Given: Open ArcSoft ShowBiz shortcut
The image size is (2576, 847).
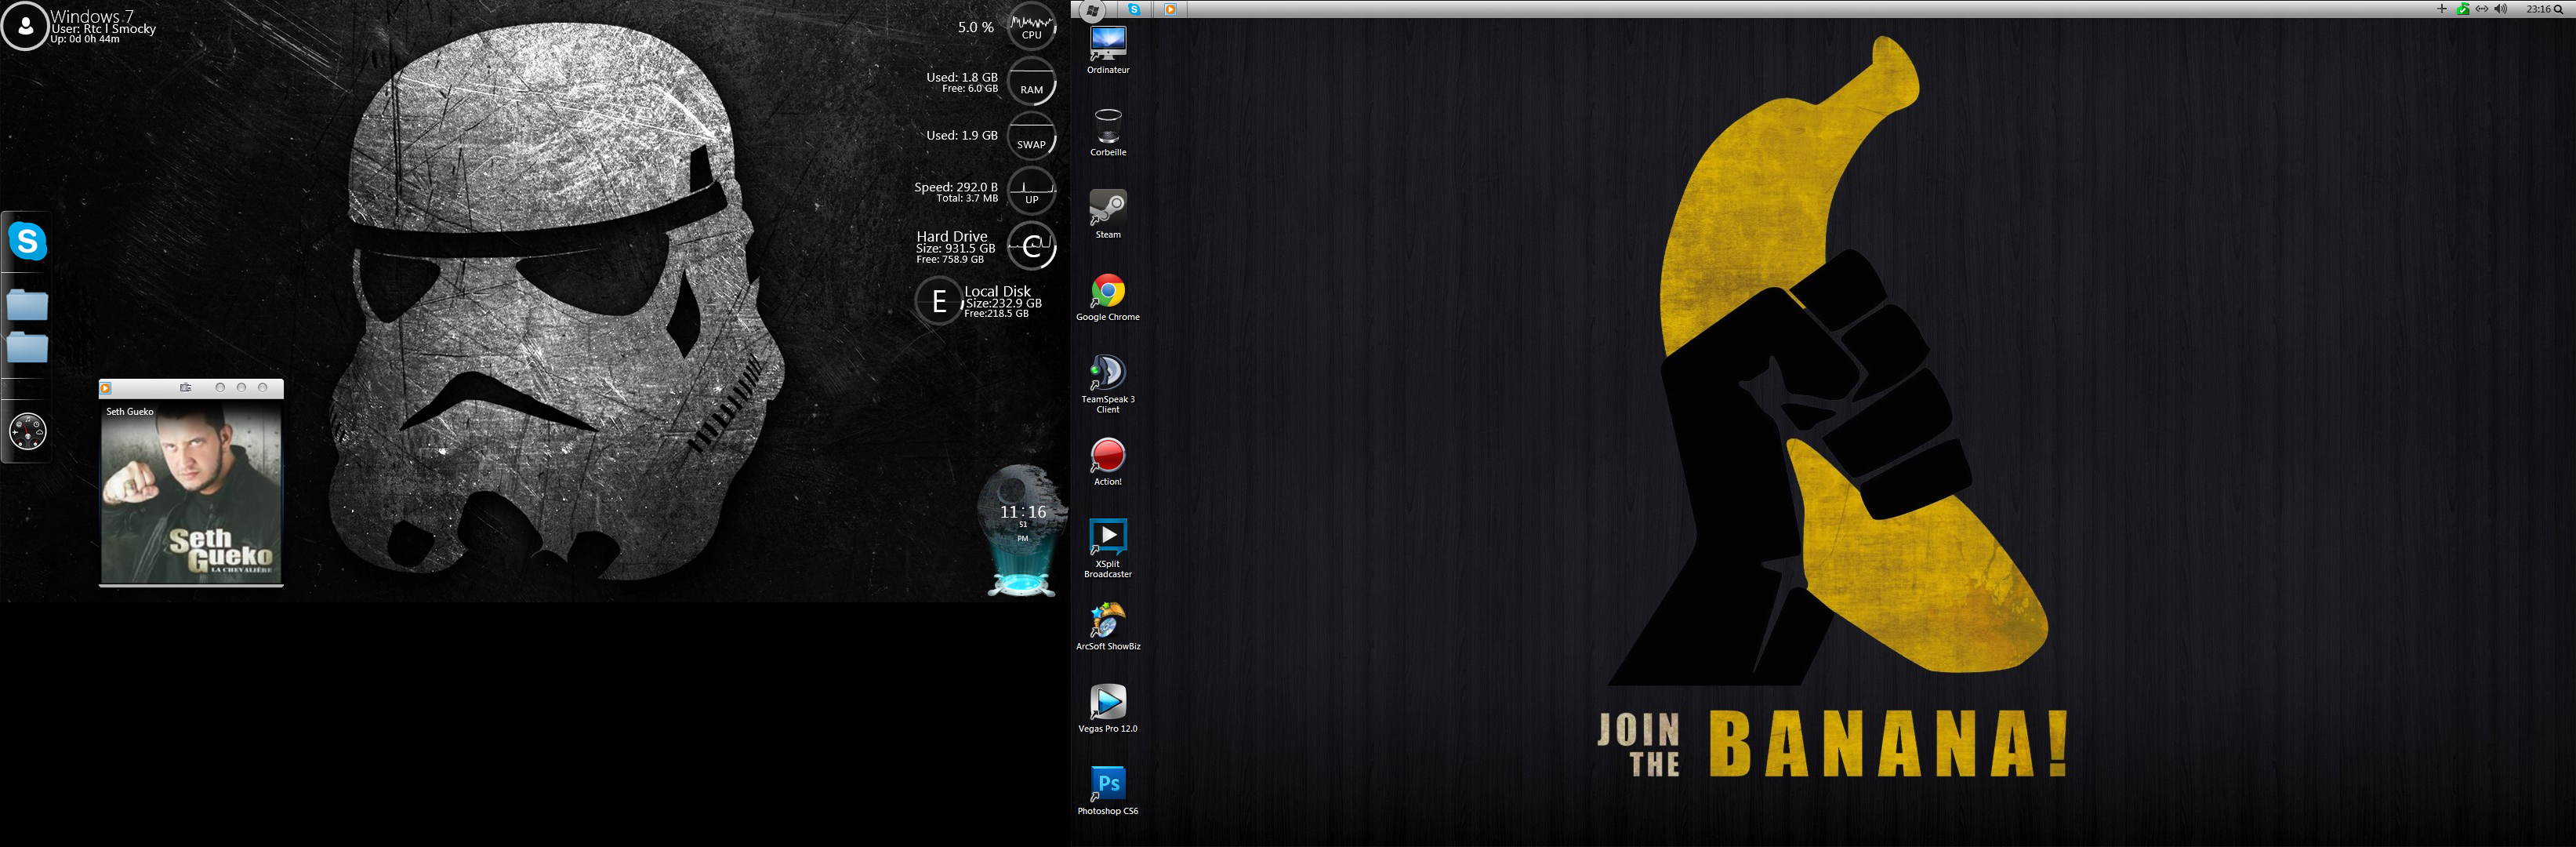Looking at the screenshot, I should [1108, 626].
